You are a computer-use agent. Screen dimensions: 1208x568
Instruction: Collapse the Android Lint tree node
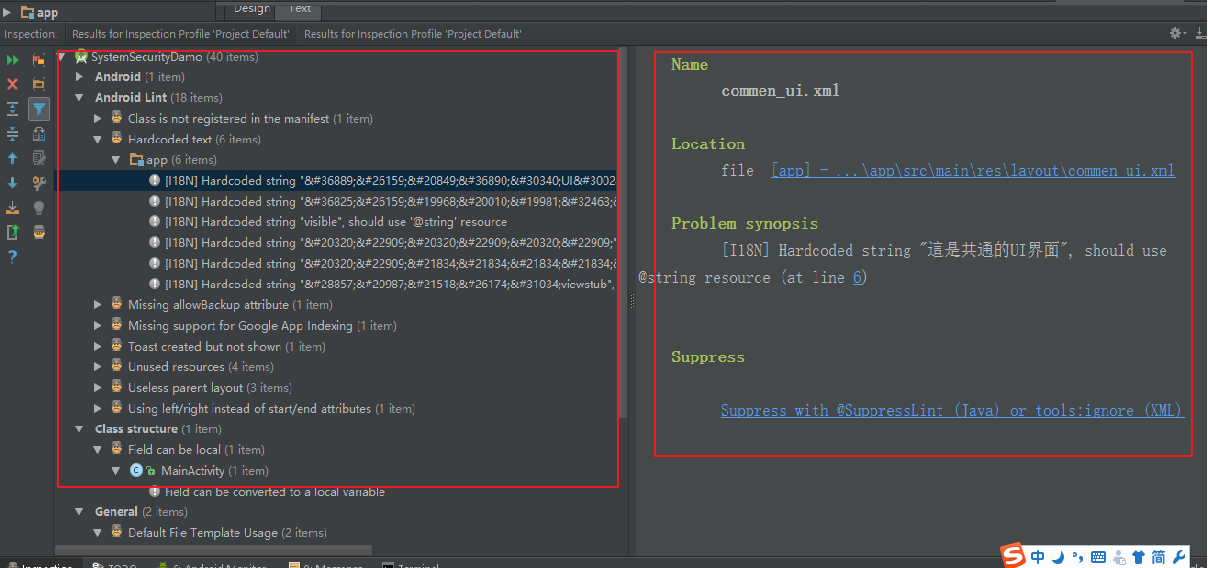[x=80, y=98]
